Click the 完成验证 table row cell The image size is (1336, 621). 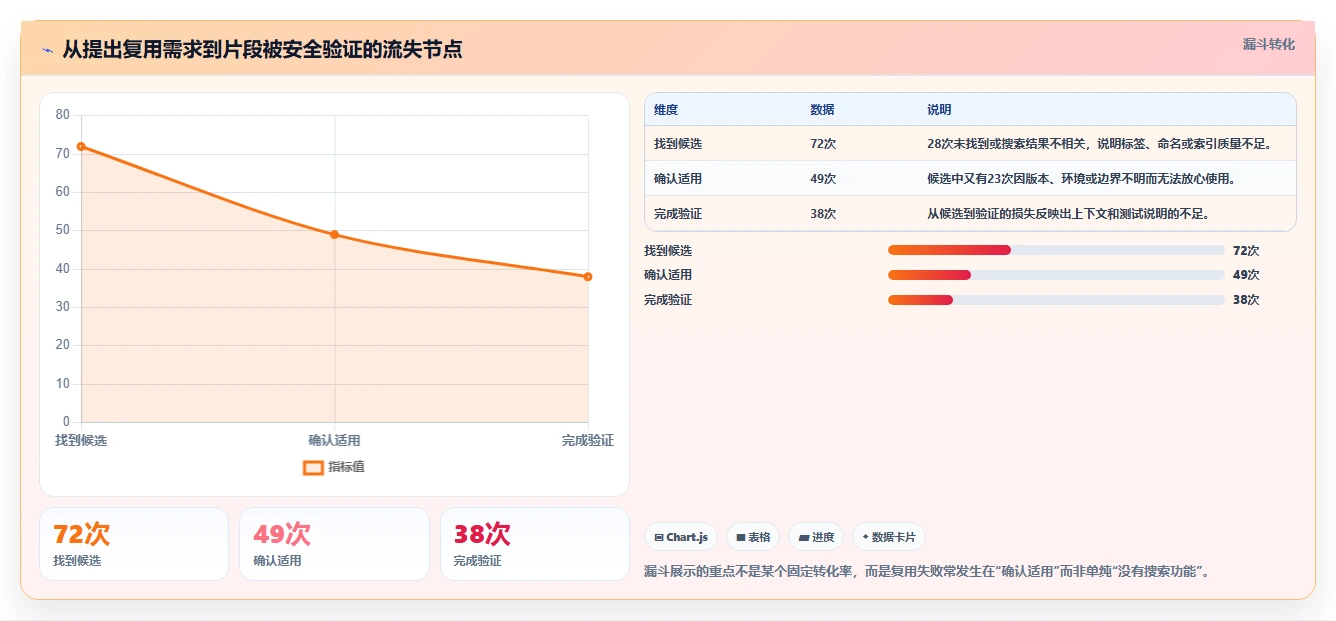coord(678,214)
